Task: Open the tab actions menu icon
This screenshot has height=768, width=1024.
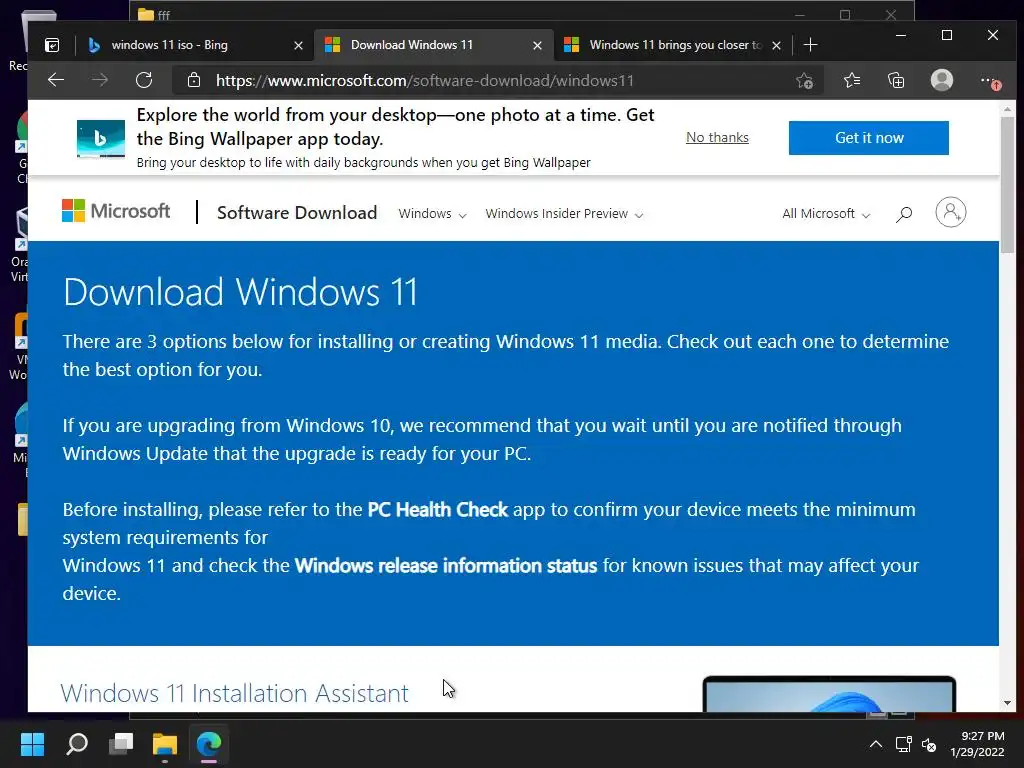Action: coord(52,45)
